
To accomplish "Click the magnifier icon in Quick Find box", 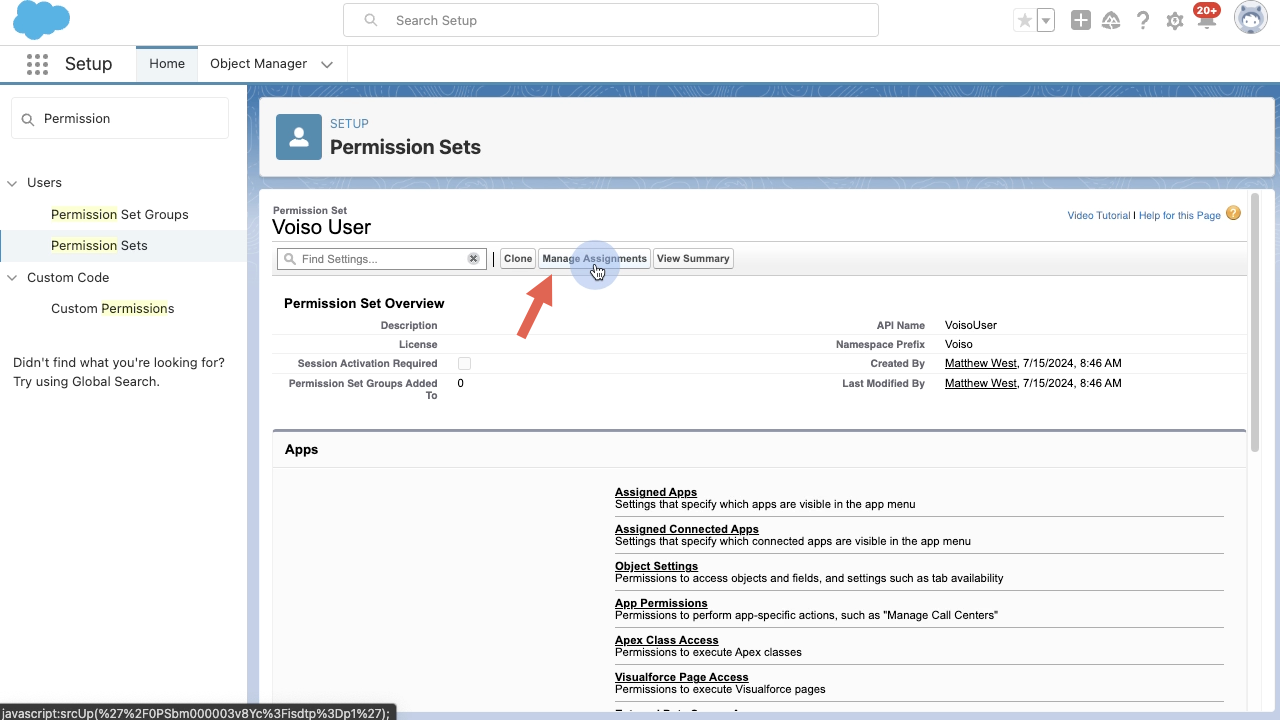I will pyautogui.click(x=28, y=119).
